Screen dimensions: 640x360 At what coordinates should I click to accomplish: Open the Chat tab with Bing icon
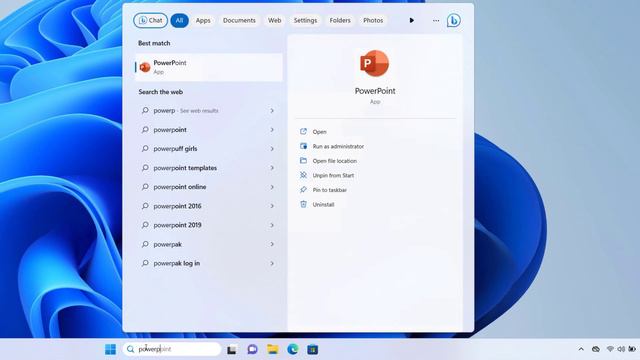(150, 20)
